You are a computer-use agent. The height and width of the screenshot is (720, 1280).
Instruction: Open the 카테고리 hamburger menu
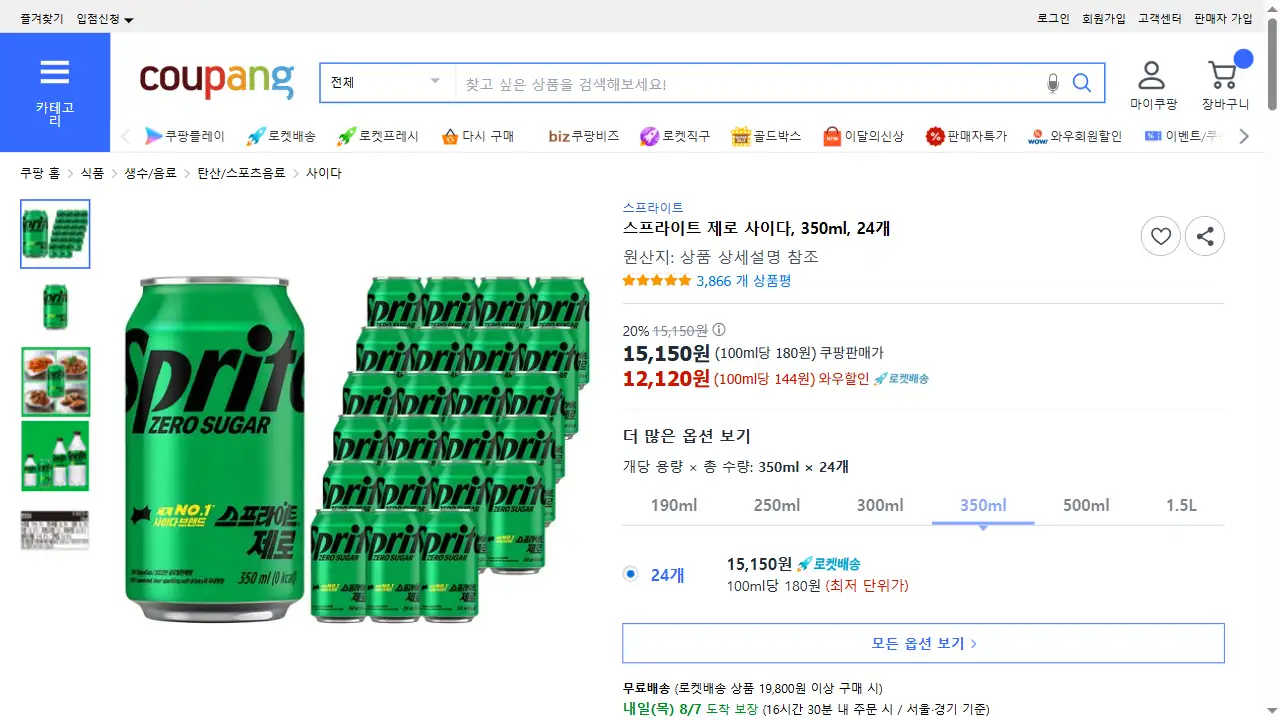[x=55, y=92]
